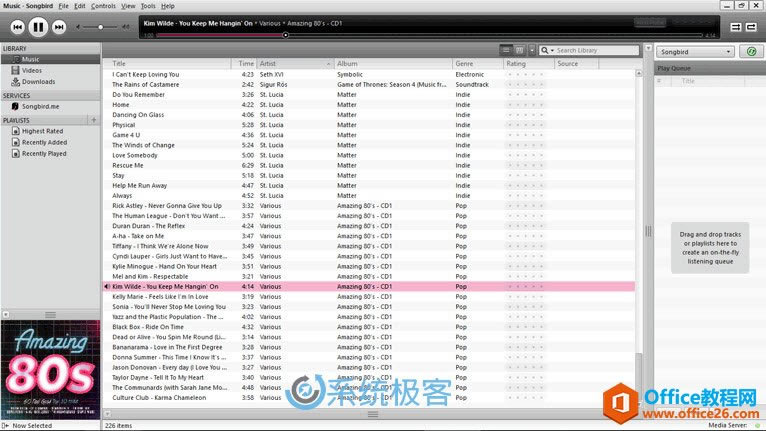Screen dimensions: 766x431
Task: Open the View menu
Action: [x=128, y=6]
